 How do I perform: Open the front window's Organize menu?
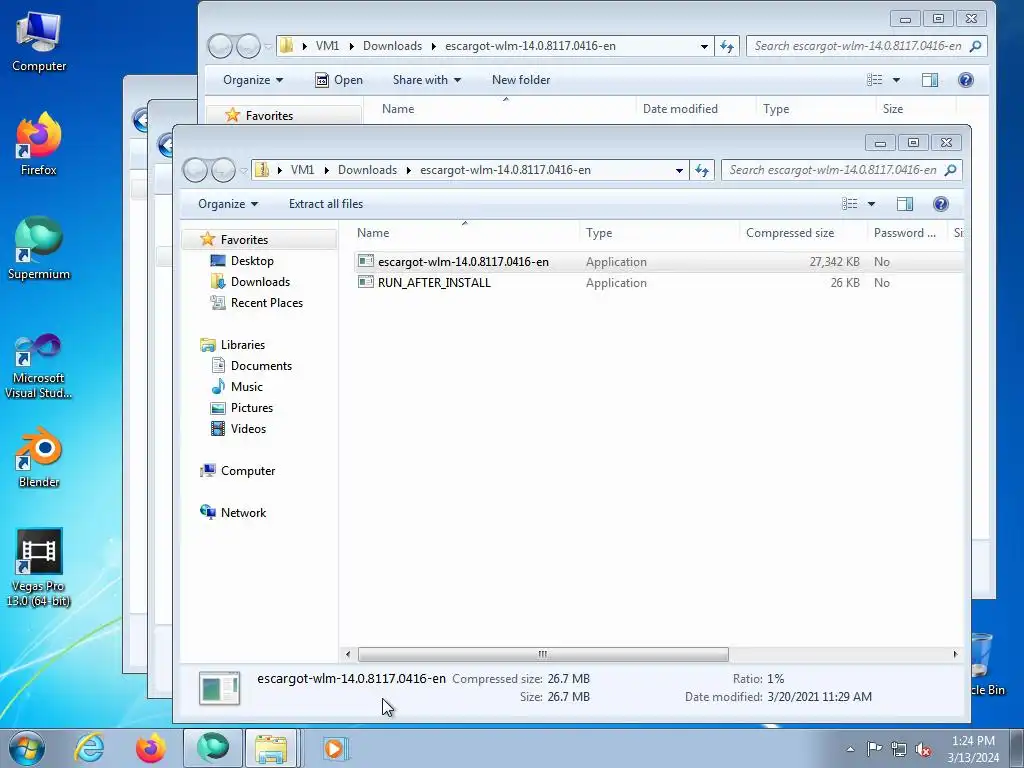(228, 204)
